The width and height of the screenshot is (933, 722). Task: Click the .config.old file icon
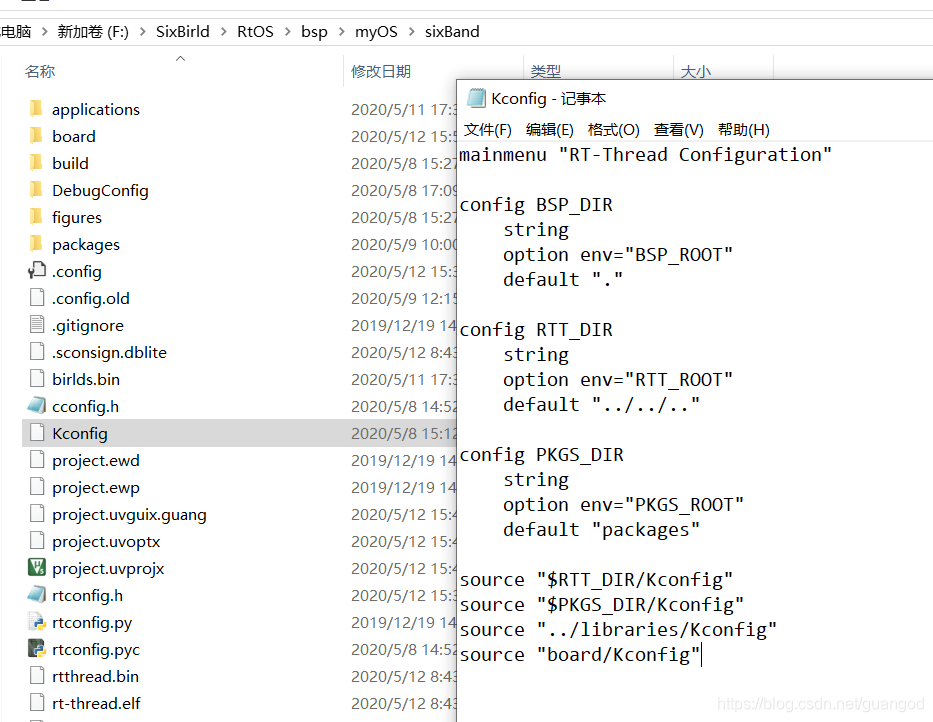coord(37,298)
